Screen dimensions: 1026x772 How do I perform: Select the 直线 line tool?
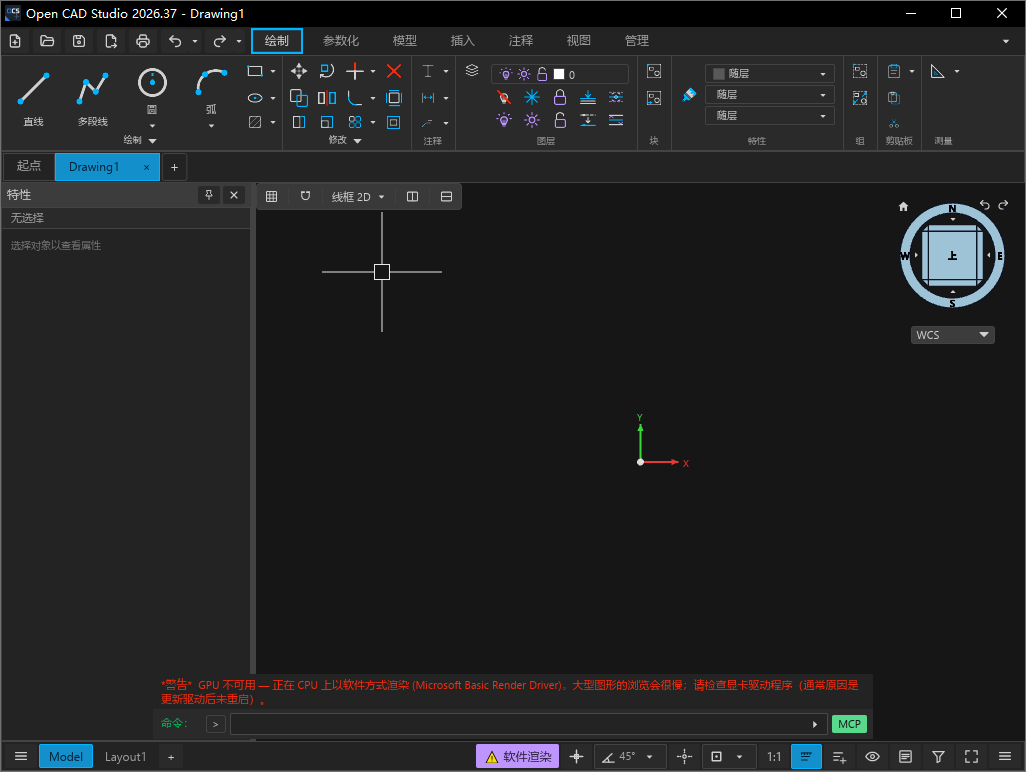tap(33, 97)
